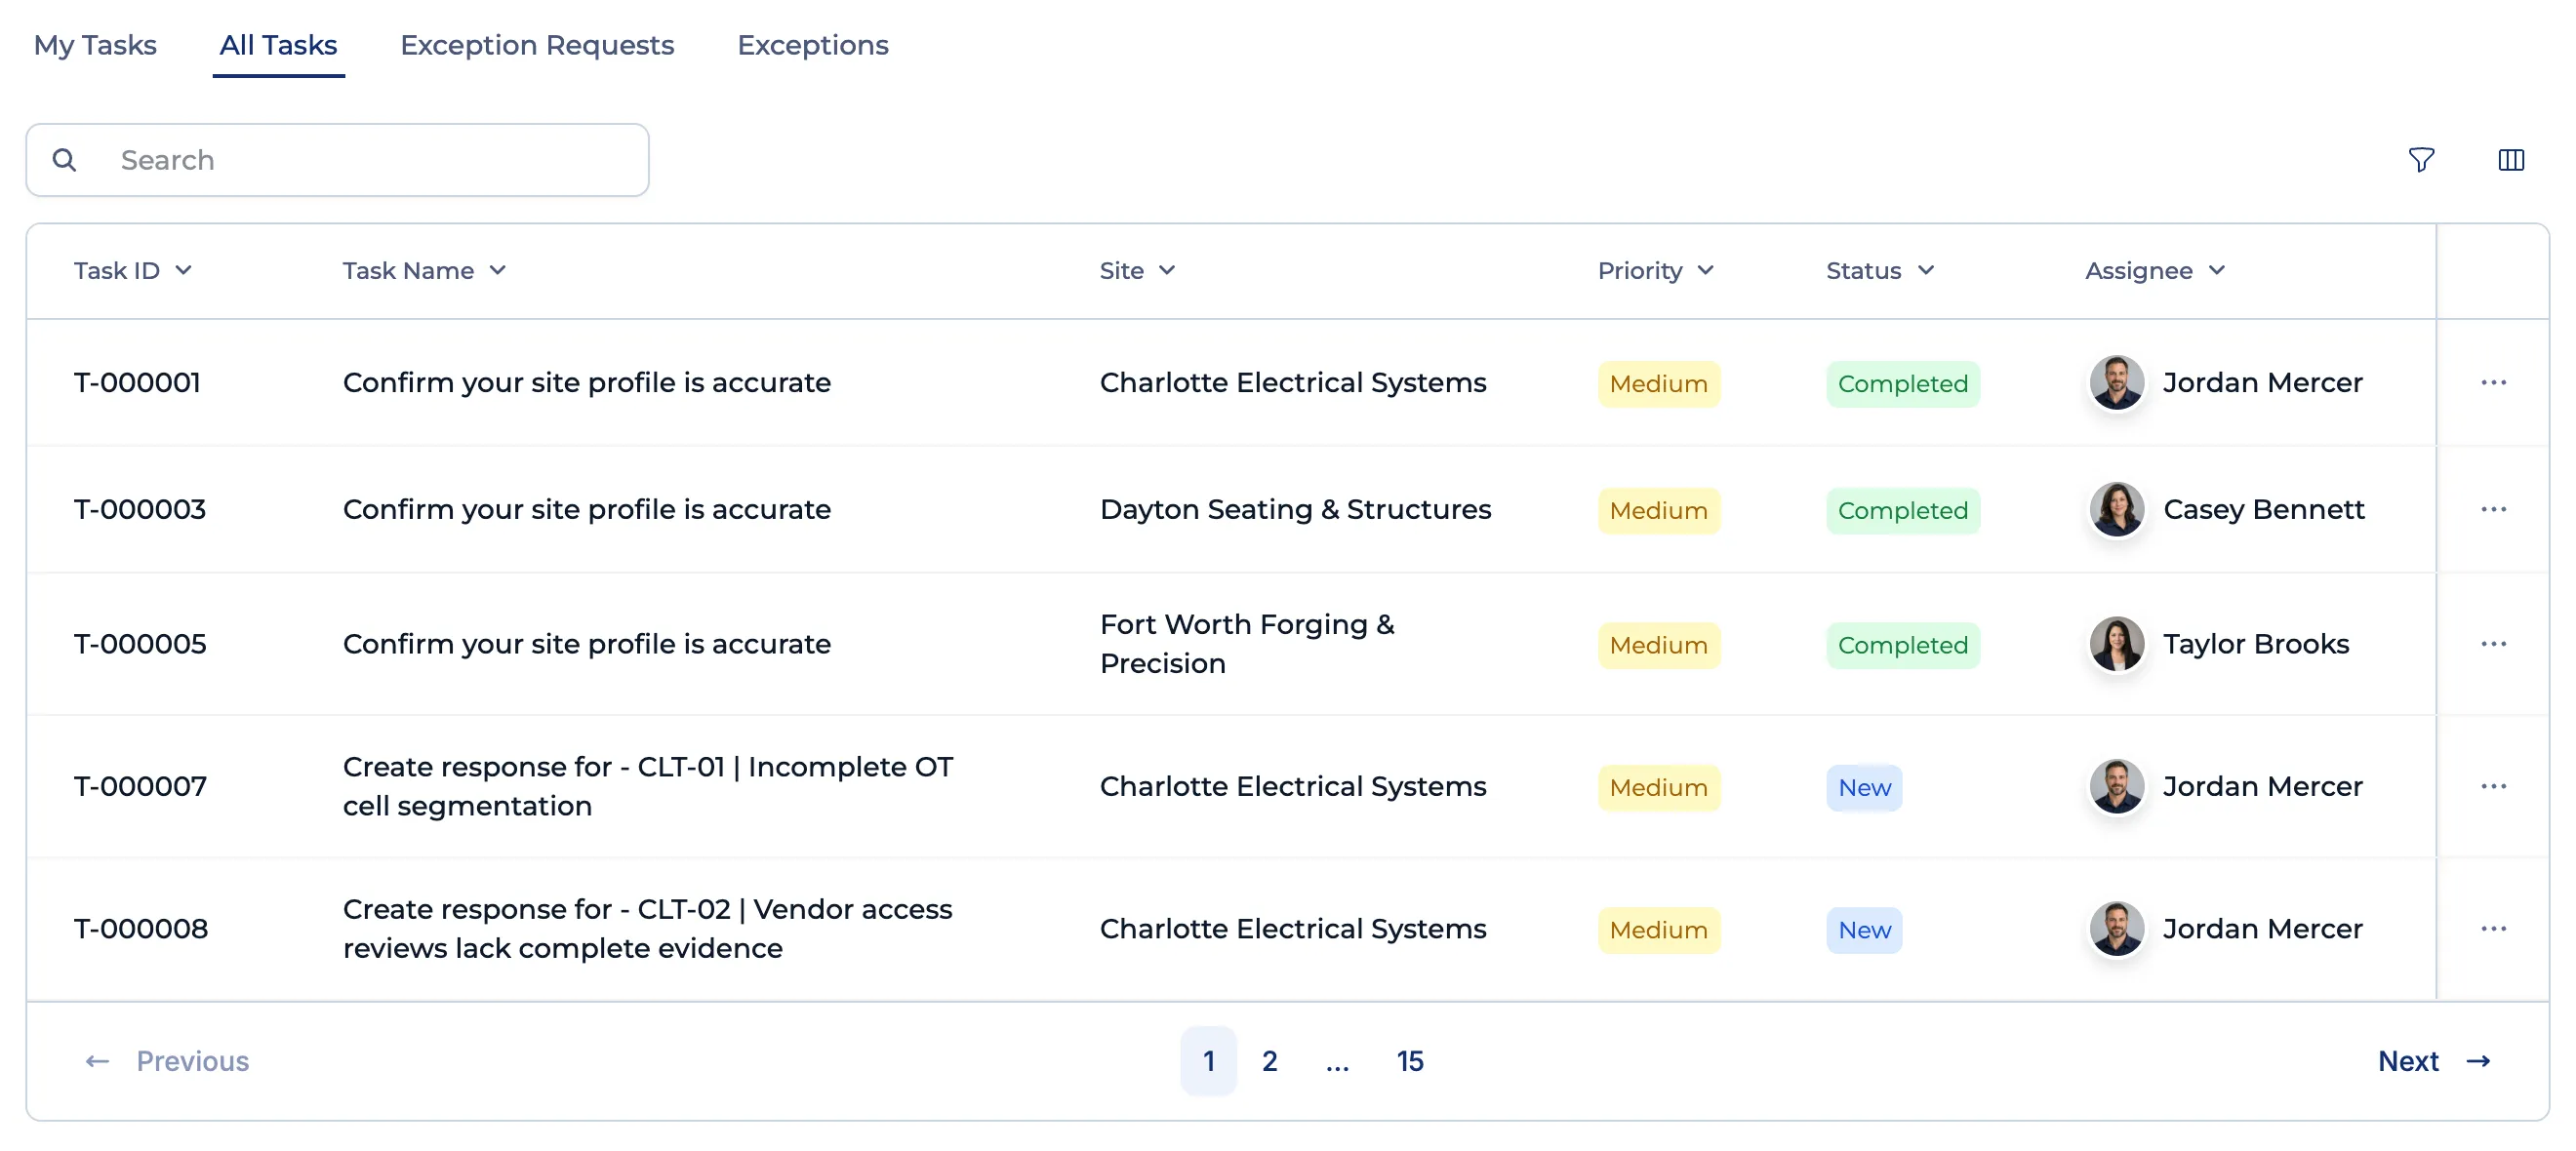Open the Task Name column chevron

497,270
